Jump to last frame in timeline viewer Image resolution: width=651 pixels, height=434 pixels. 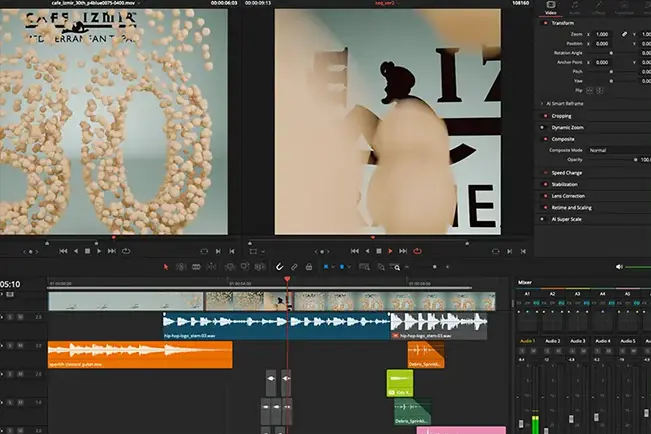click(403, 251)
